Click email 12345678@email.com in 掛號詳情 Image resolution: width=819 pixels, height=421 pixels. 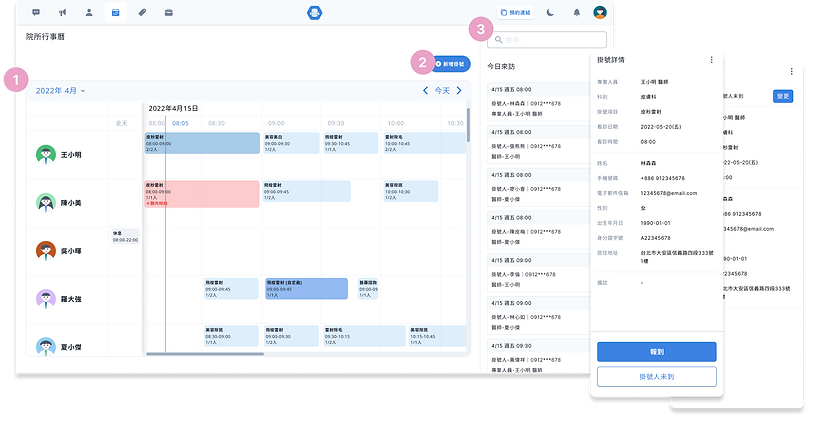coord(669,193)
